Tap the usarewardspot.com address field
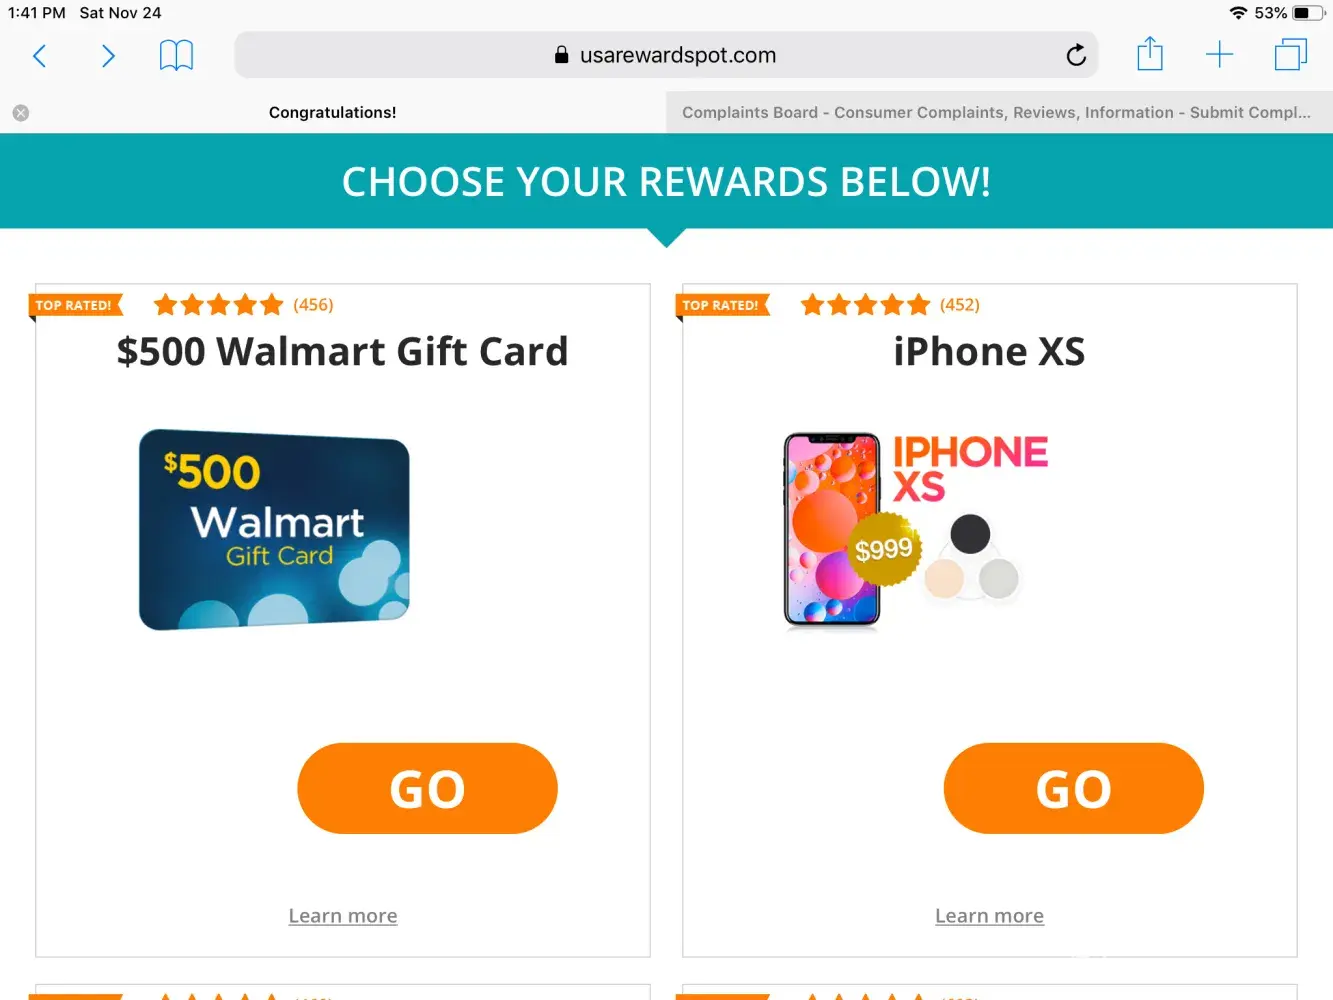Image resolution: width=1333 pixels, height=1000 pixels. [666, 55]
